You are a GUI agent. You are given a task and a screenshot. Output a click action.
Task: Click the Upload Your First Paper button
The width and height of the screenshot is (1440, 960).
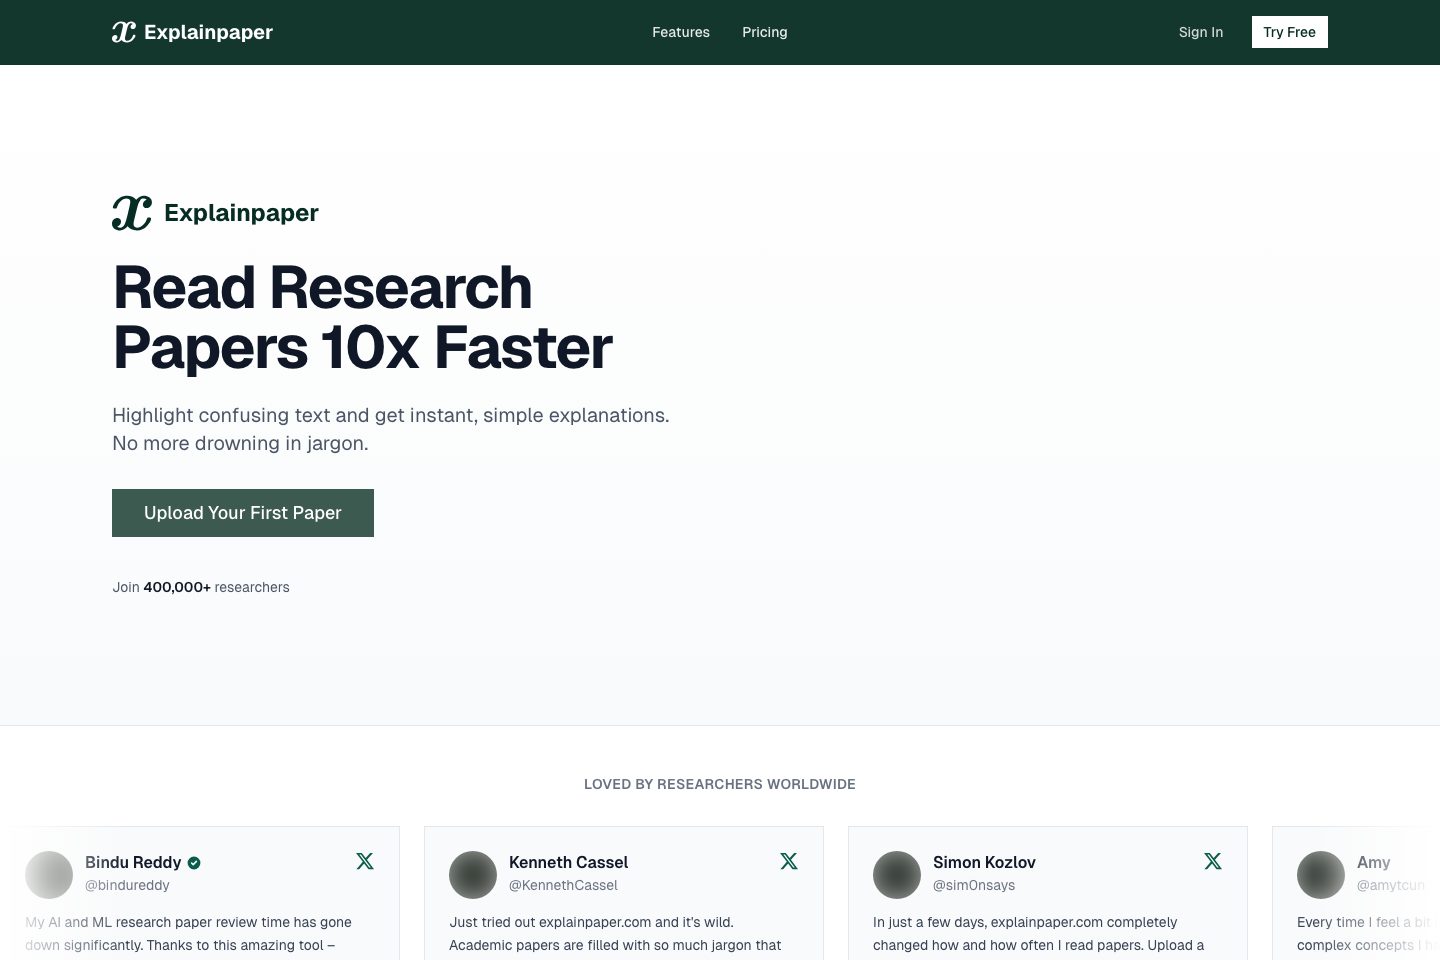(x=243, y=513)
